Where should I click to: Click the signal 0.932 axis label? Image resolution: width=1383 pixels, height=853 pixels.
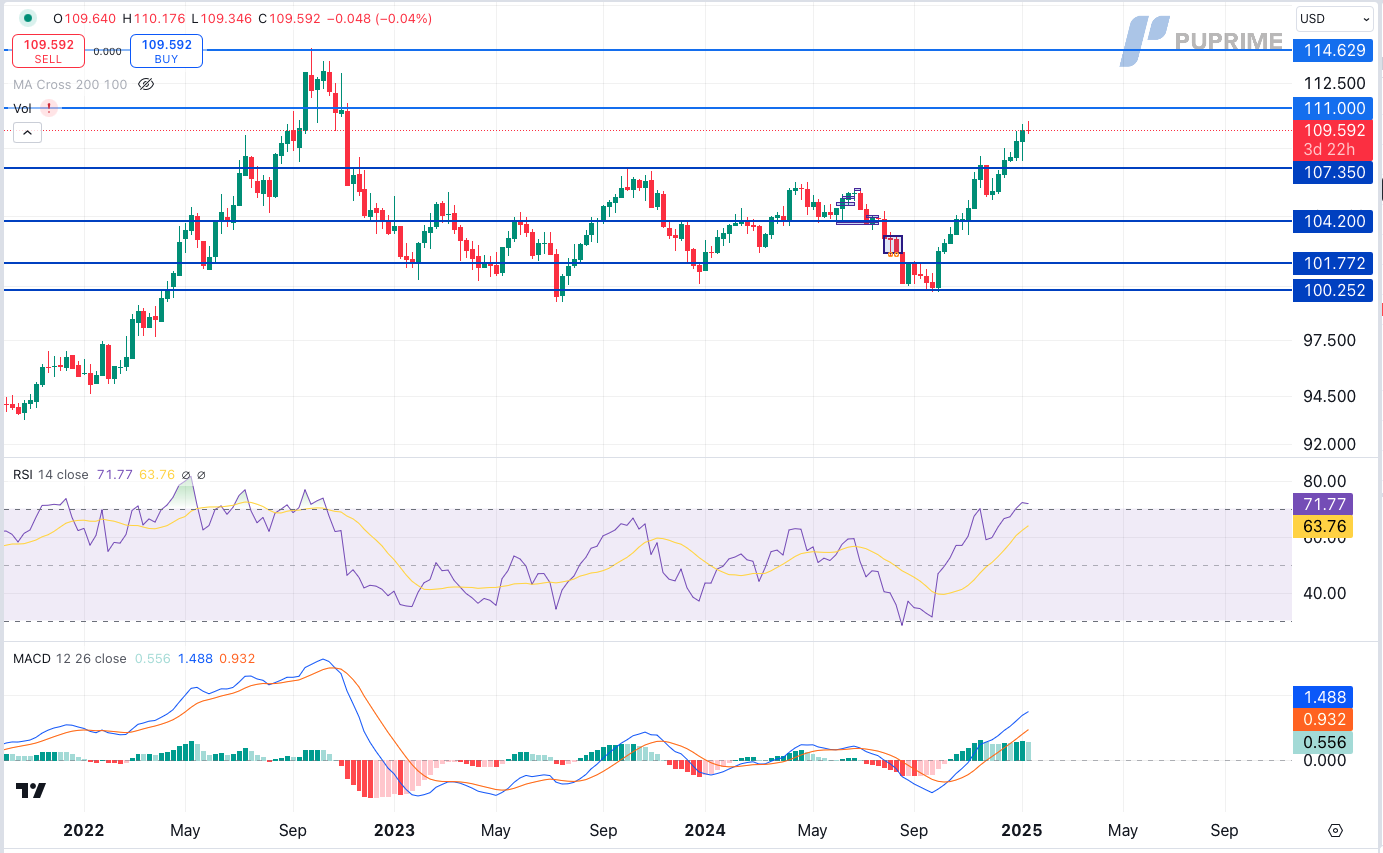pos(1323,720)
